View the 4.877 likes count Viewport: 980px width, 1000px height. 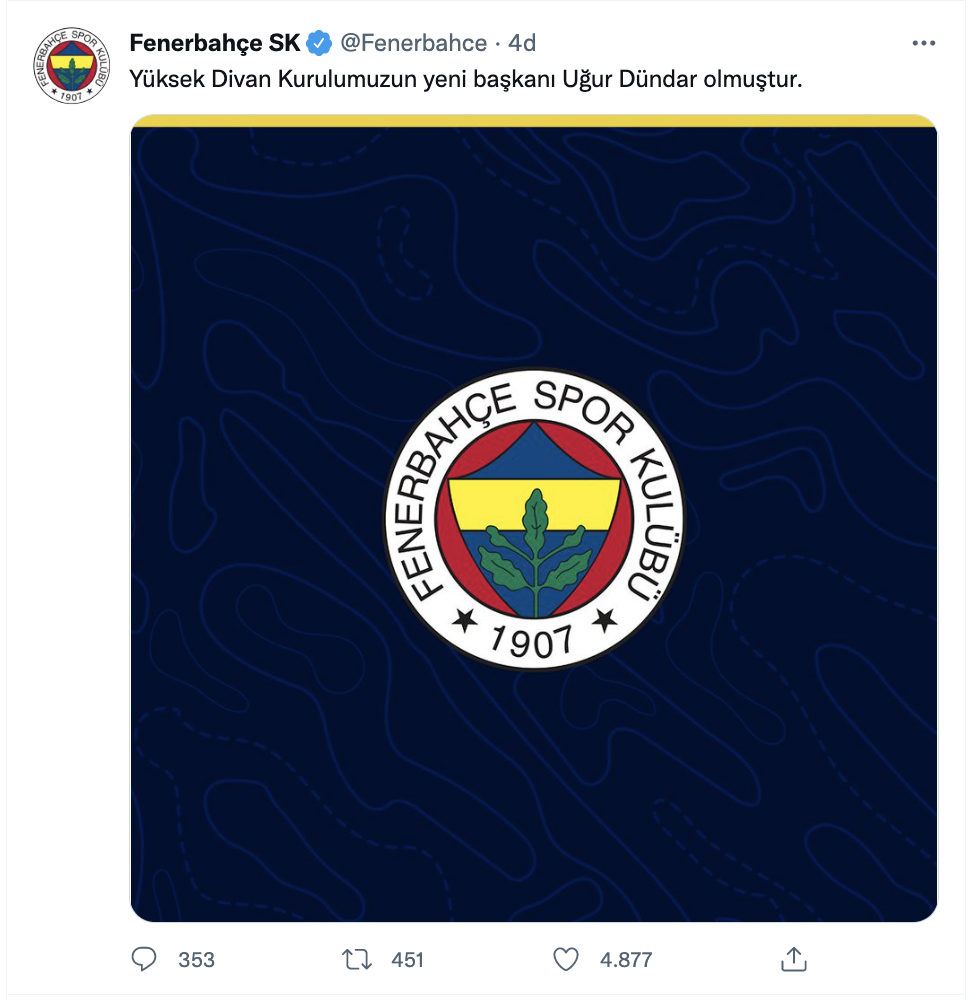coord(626,959)
